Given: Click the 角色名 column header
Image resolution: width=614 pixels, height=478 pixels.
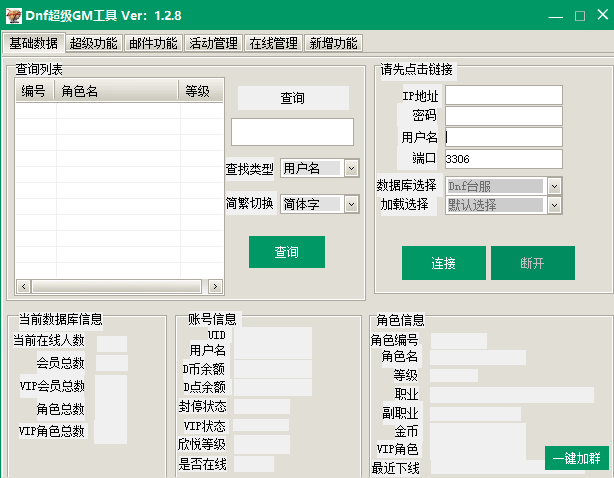Looking at the screenshot, I should 115,91.
